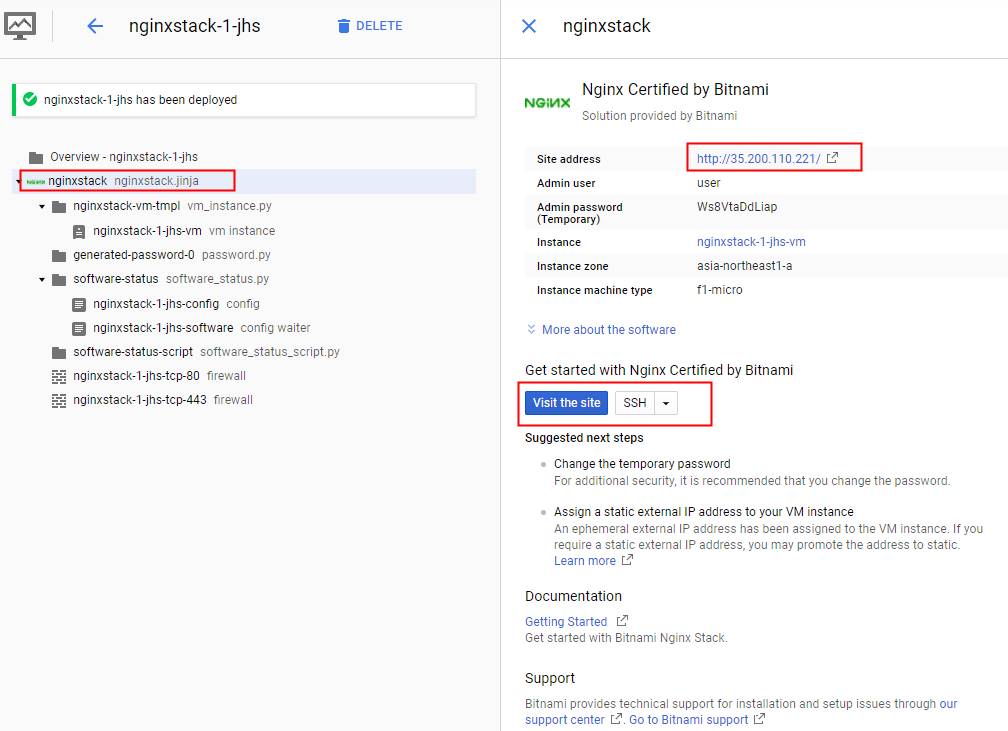The image size is (1008, 731).
Task: Select nginxstack-vm-tmpl vm_instance.py row
Action: (172, 206)
